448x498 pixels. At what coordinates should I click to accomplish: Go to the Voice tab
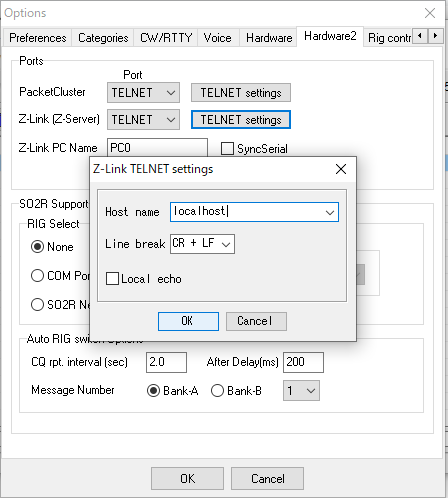coord(218,38)
